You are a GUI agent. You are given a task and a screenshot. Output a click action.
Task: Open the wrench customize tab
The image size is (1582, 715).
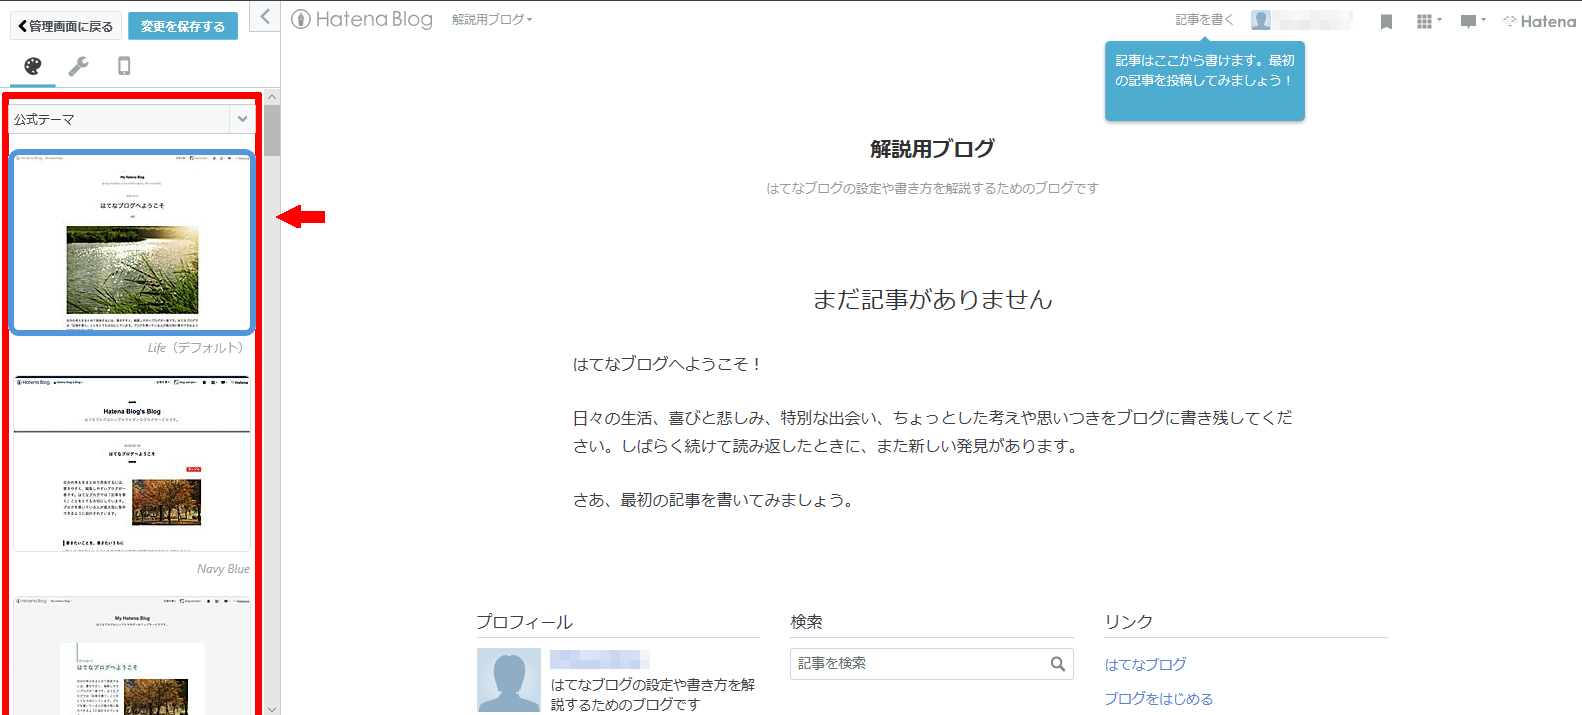click(78, 66)
